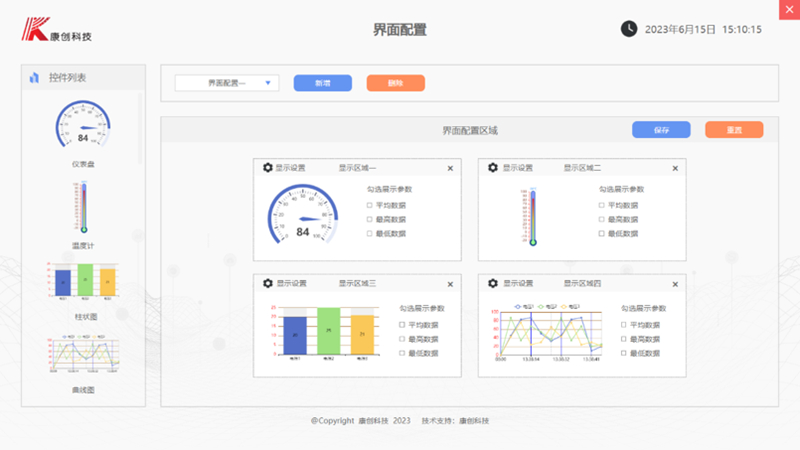Click 勾选展示参数 label in 显示区域四

point(643,308)
